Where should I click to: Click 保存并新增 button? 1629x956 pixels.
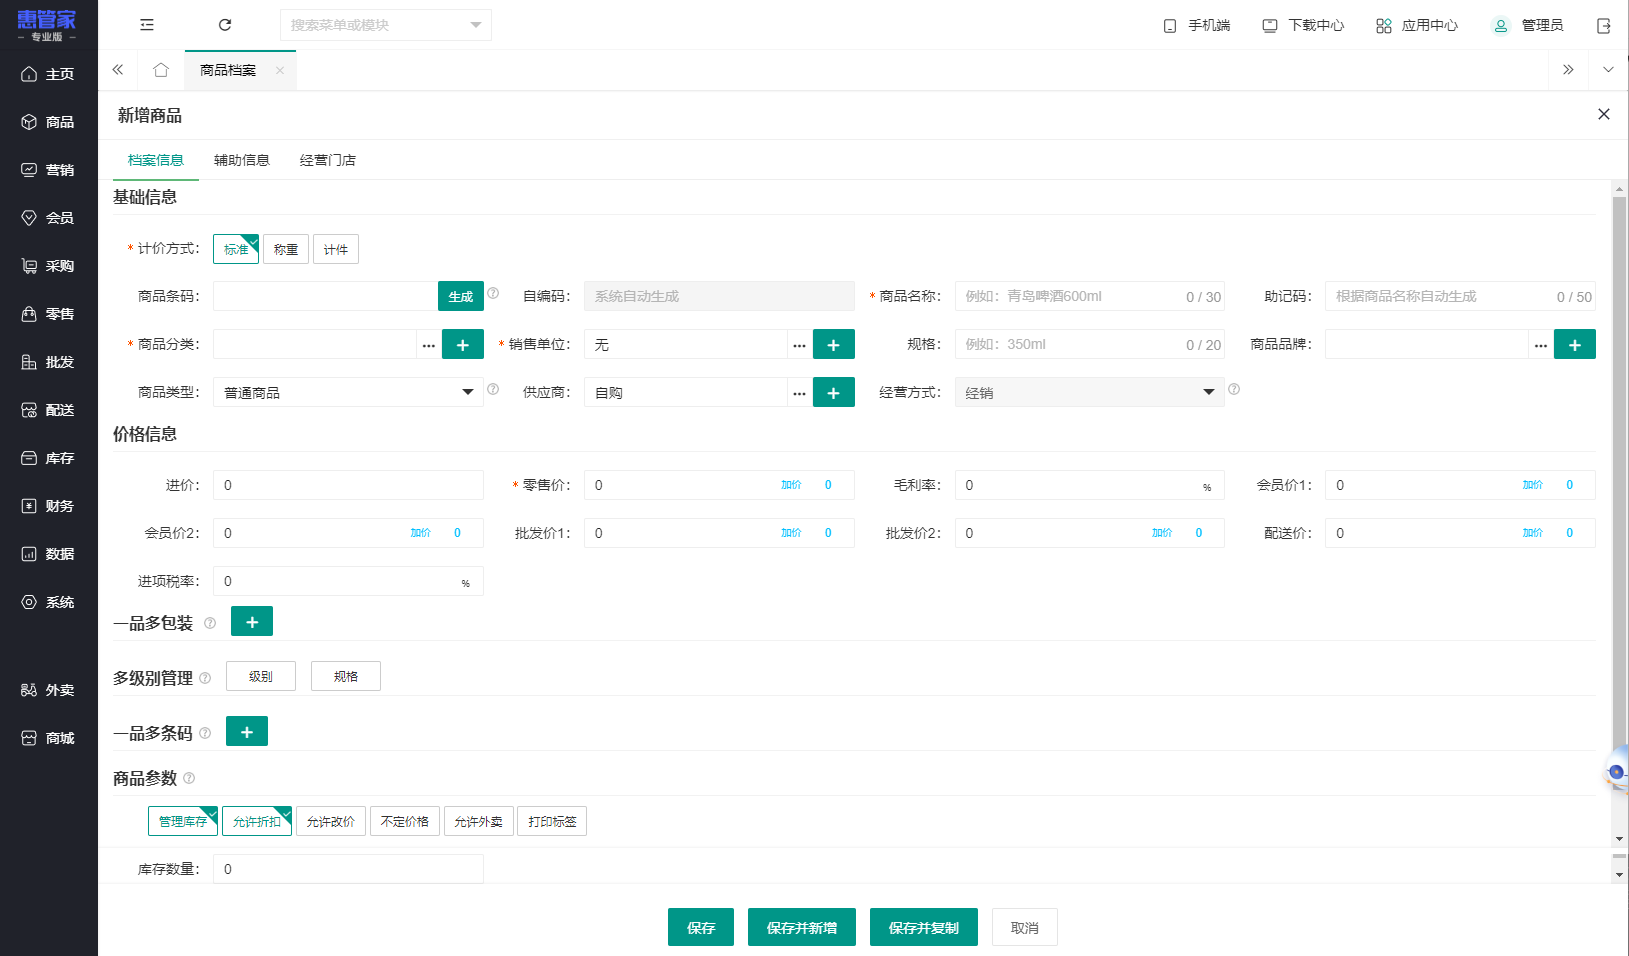[802, 927]
